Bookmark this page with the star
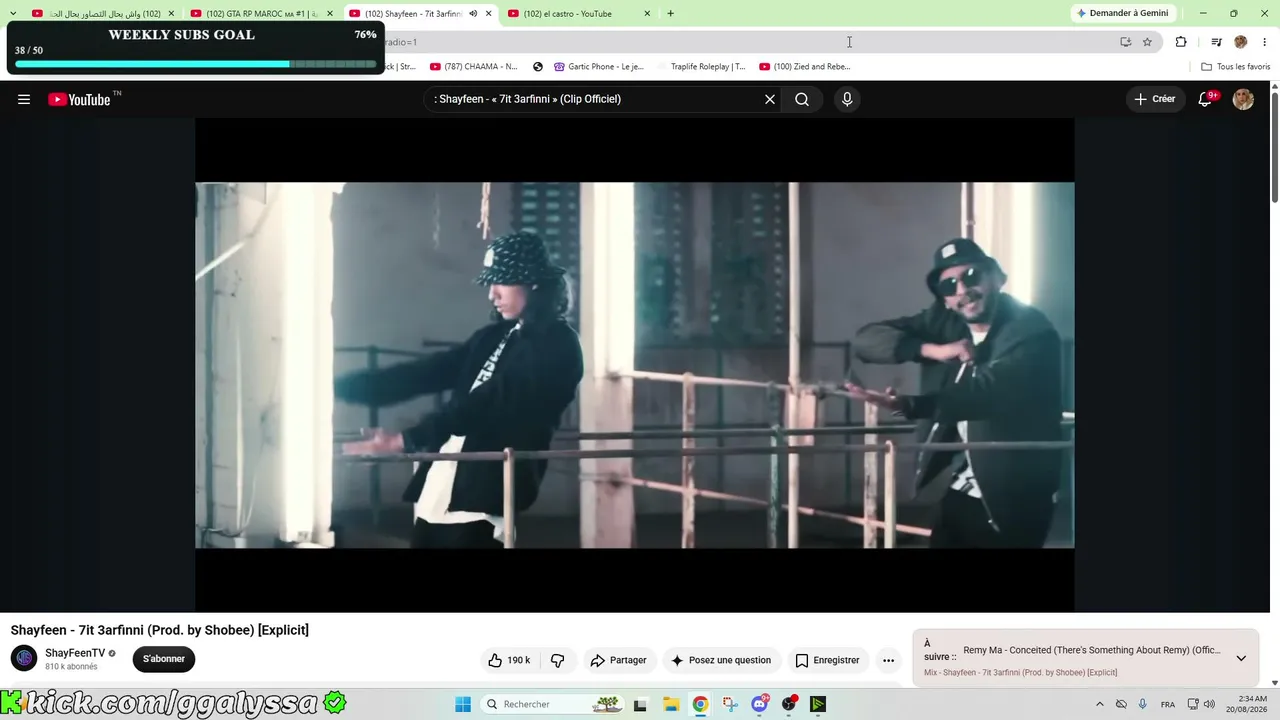 pos(1147,42)
